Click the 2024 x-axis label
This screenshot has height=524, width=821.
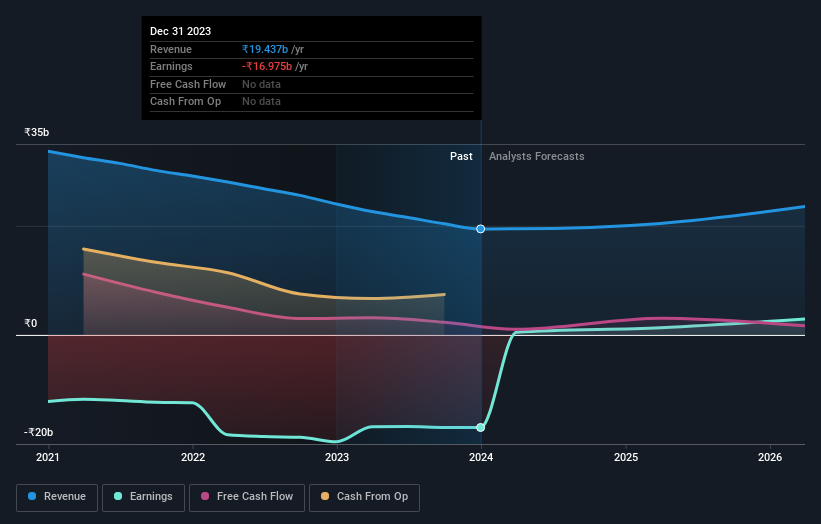[x=481, y=457]
